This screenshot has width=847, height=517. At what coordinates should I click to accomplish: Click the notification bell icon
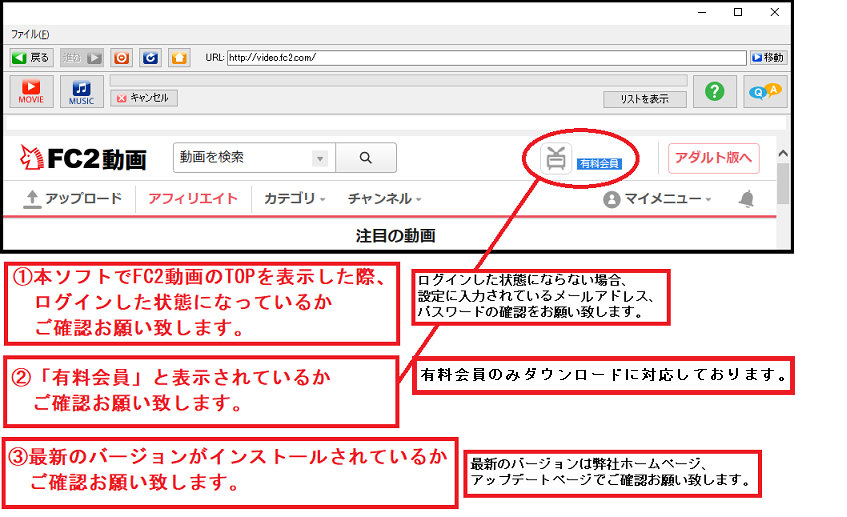click(747, 199)
